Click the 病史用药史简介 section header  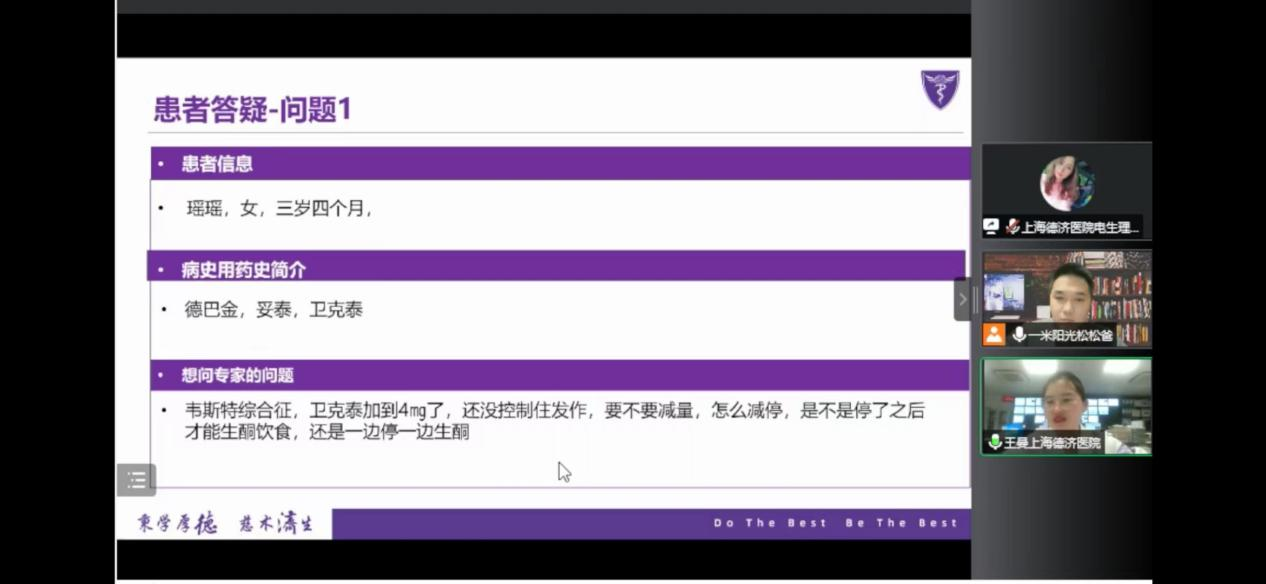coord(243,270)
